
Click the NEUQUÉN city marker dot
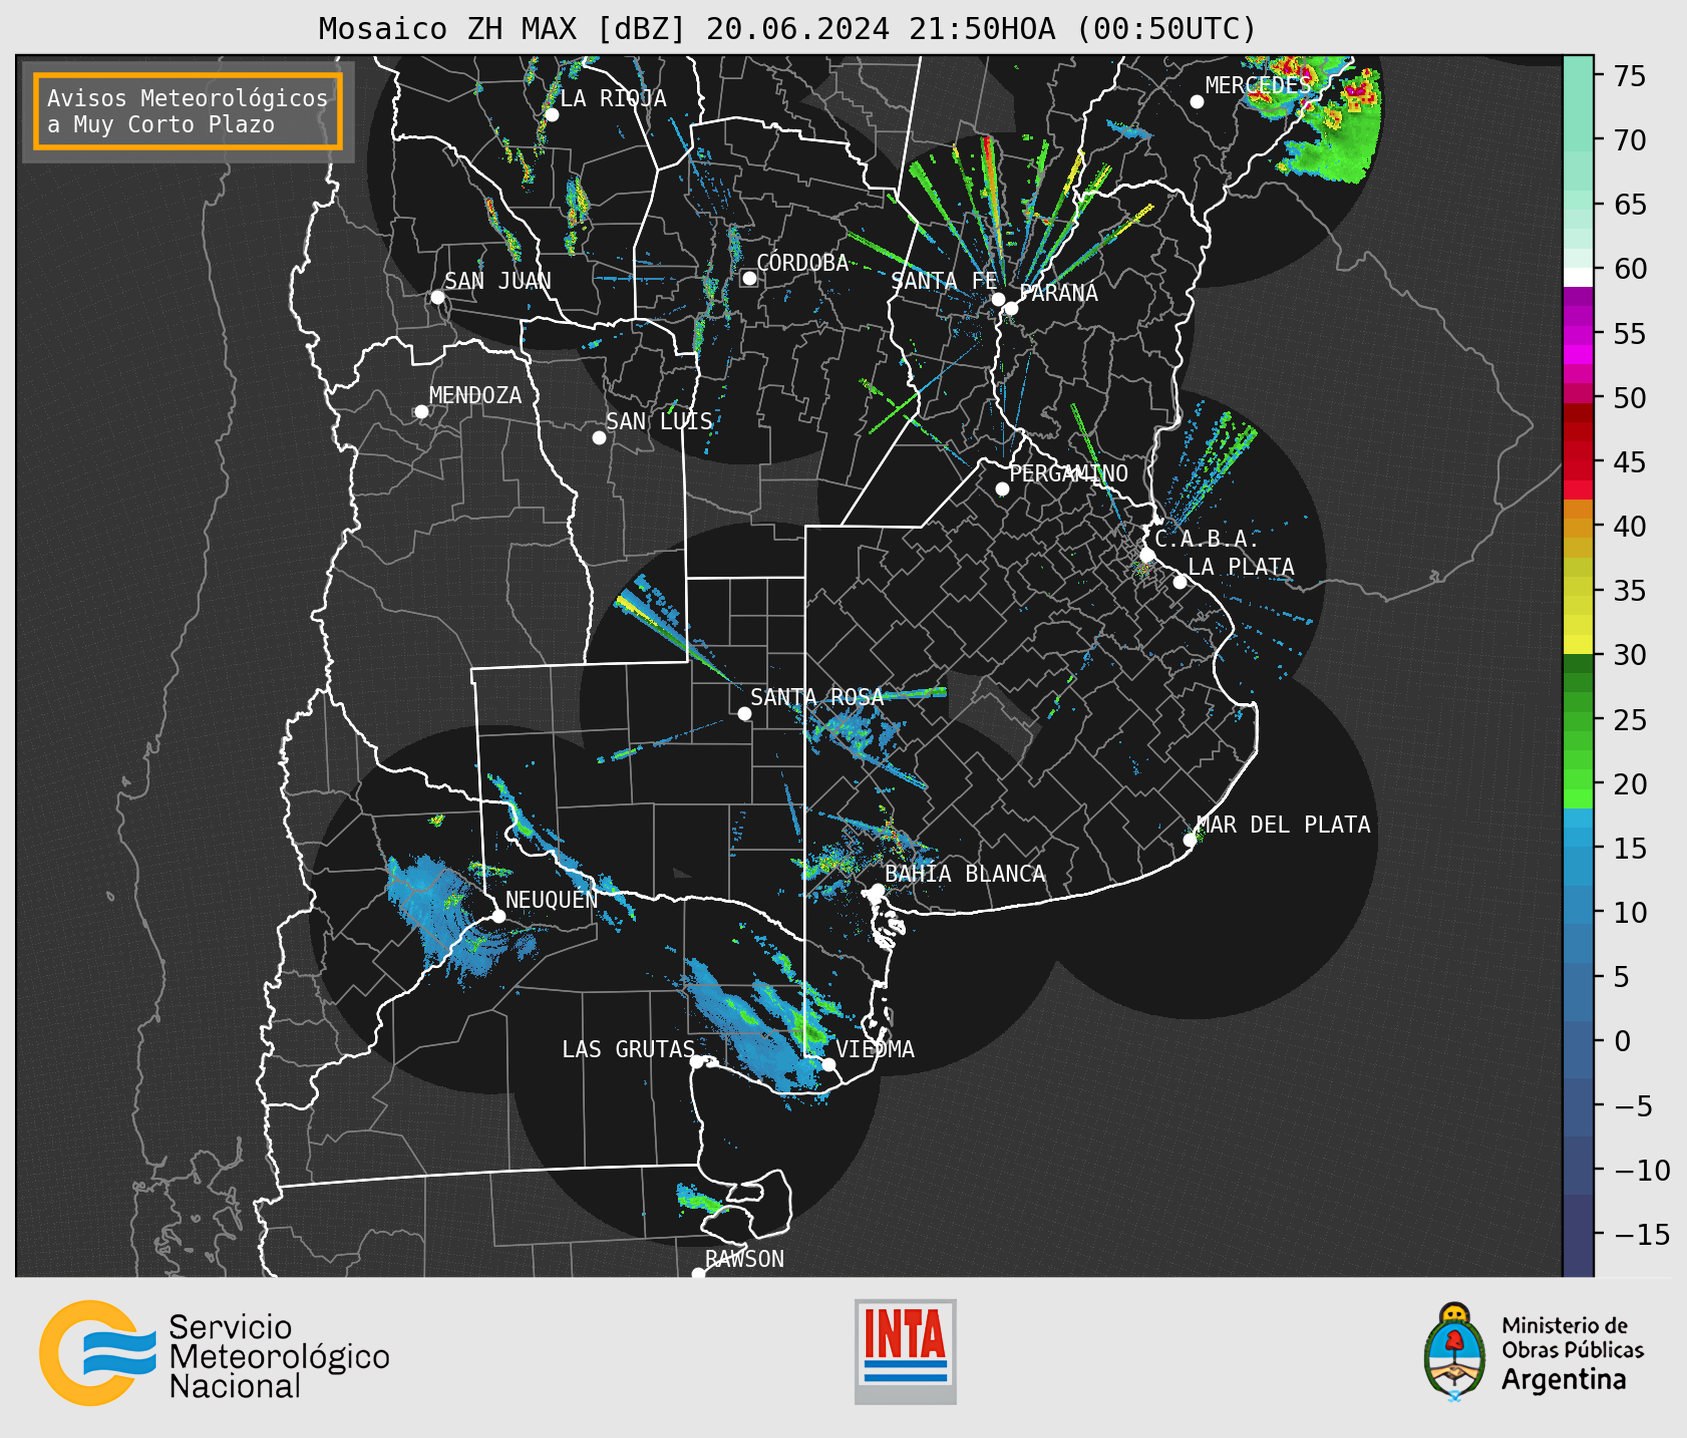click(x=498, y=916)
